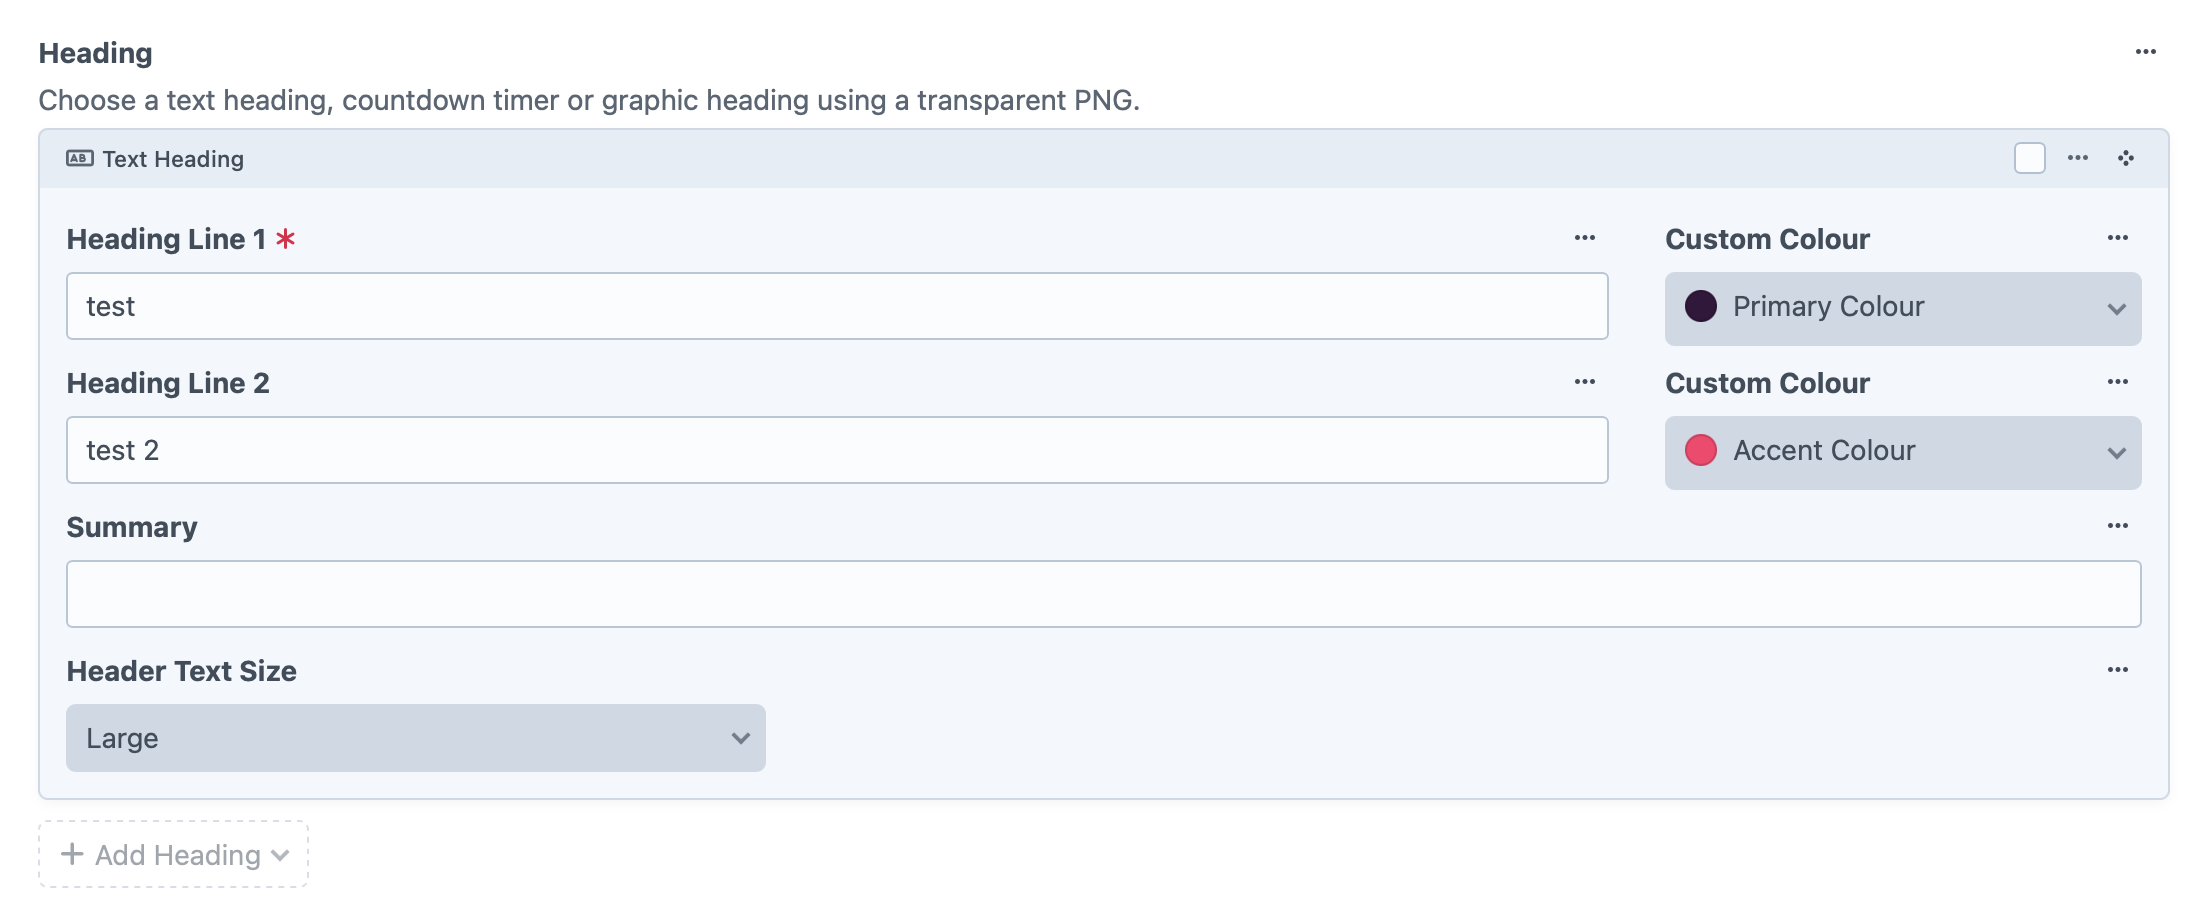
Task: Click the Text Heading block title bar
Action: pyautogui.click(x=1103, y=158)
